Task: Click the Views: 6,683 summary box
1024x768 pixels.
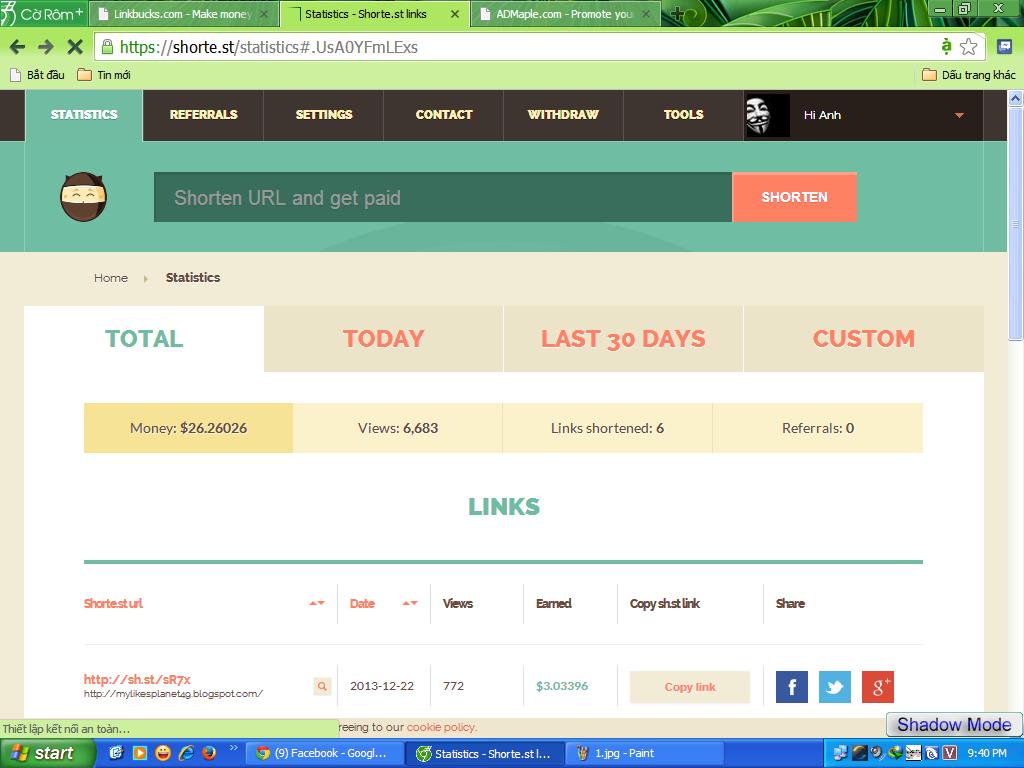Action: tap(398, 428)
